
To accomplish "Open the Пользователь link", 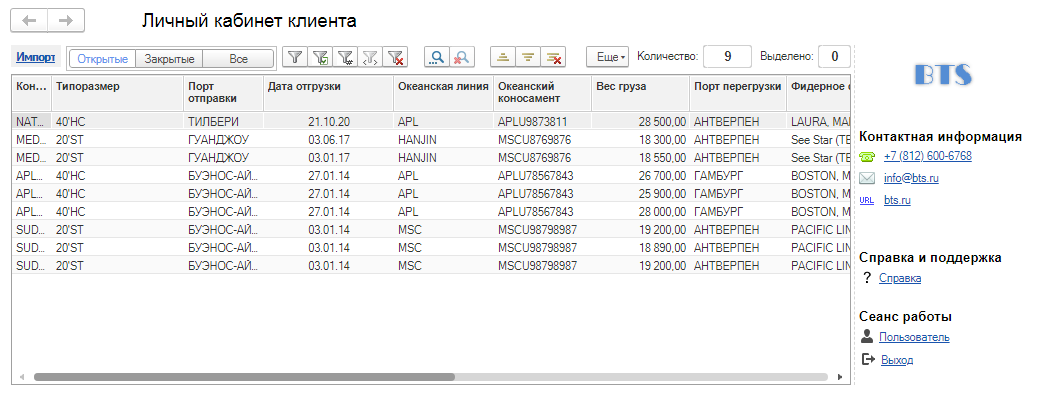I will (914, 337).
